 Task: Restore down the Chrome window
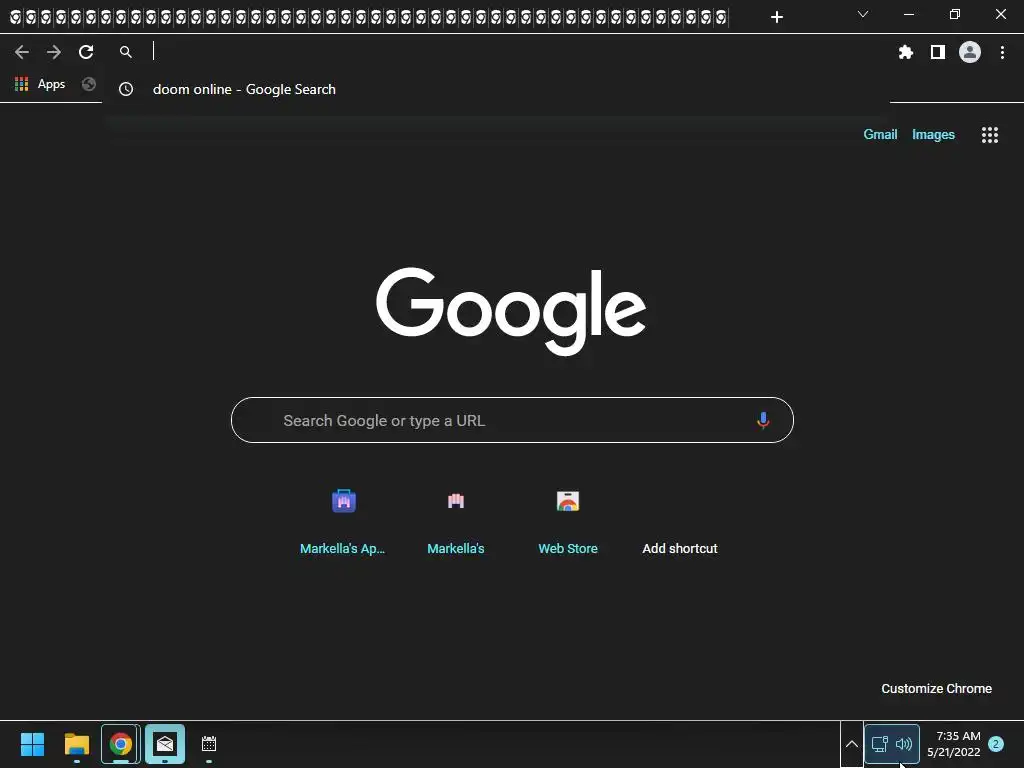pyautogui.click(x=955, y=14)
